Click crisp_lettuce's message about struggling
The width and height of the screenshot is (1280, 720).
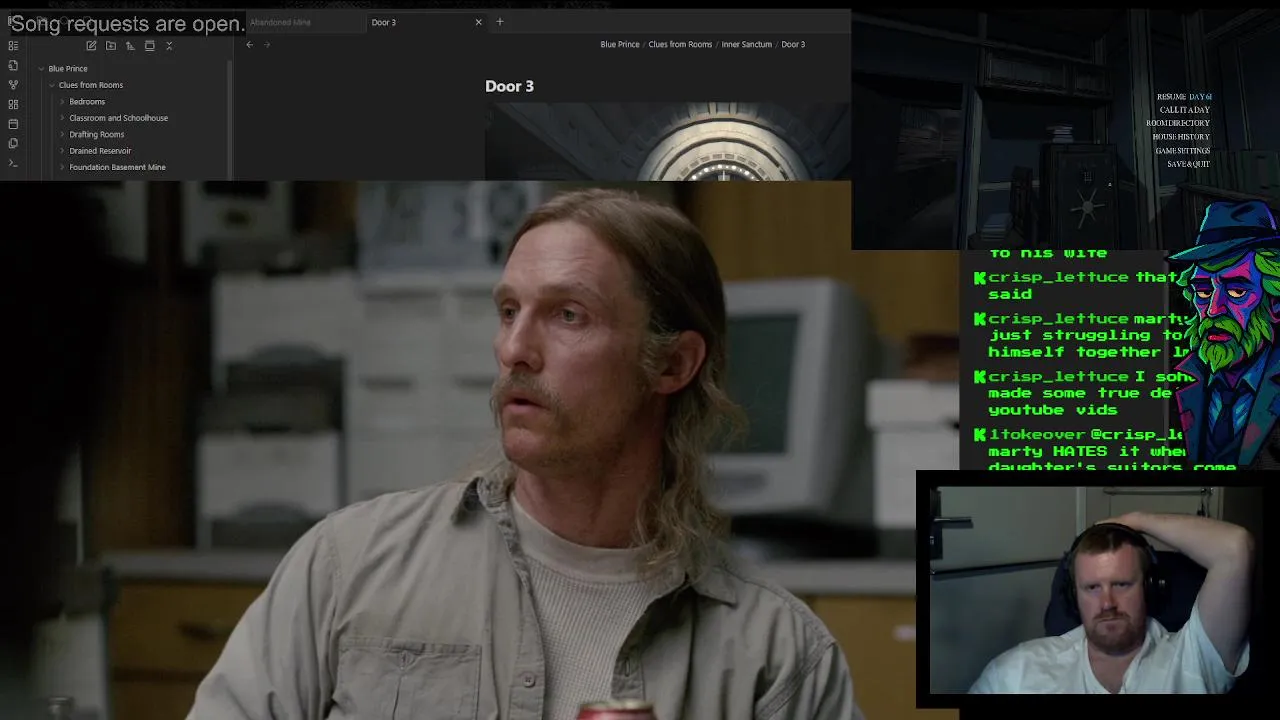[x=1080, y=335]
